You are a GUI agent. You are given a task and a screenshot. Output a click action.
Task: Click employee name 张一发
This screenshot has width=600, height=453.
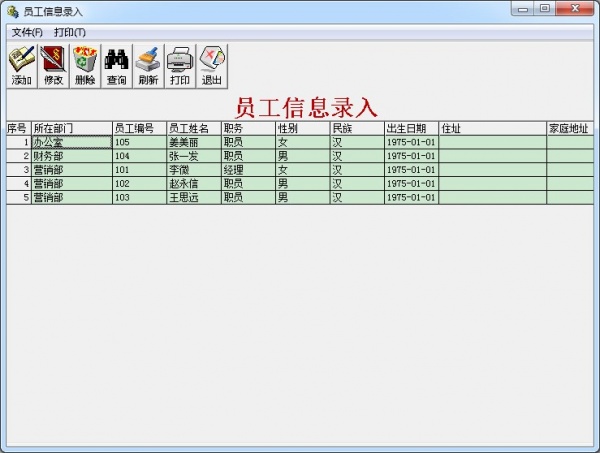(194, 156)
